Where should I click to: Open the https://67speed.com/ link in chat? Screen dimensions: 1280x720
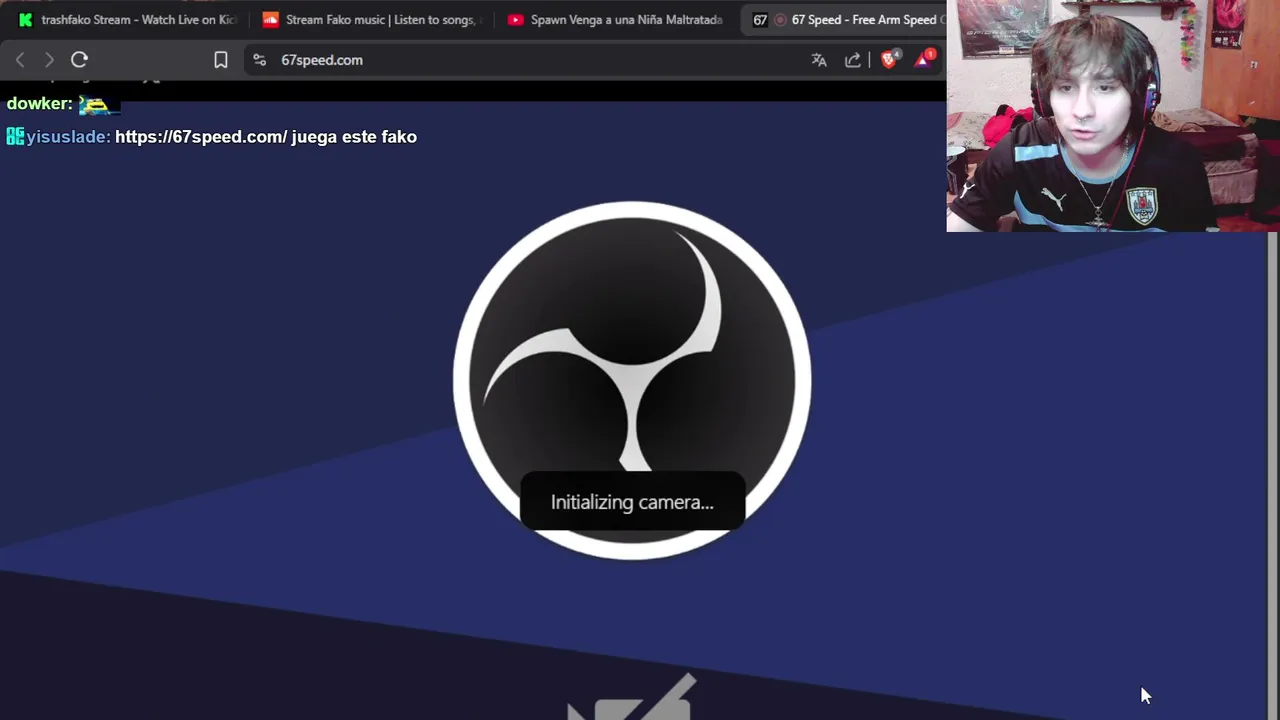click(201, 137)
